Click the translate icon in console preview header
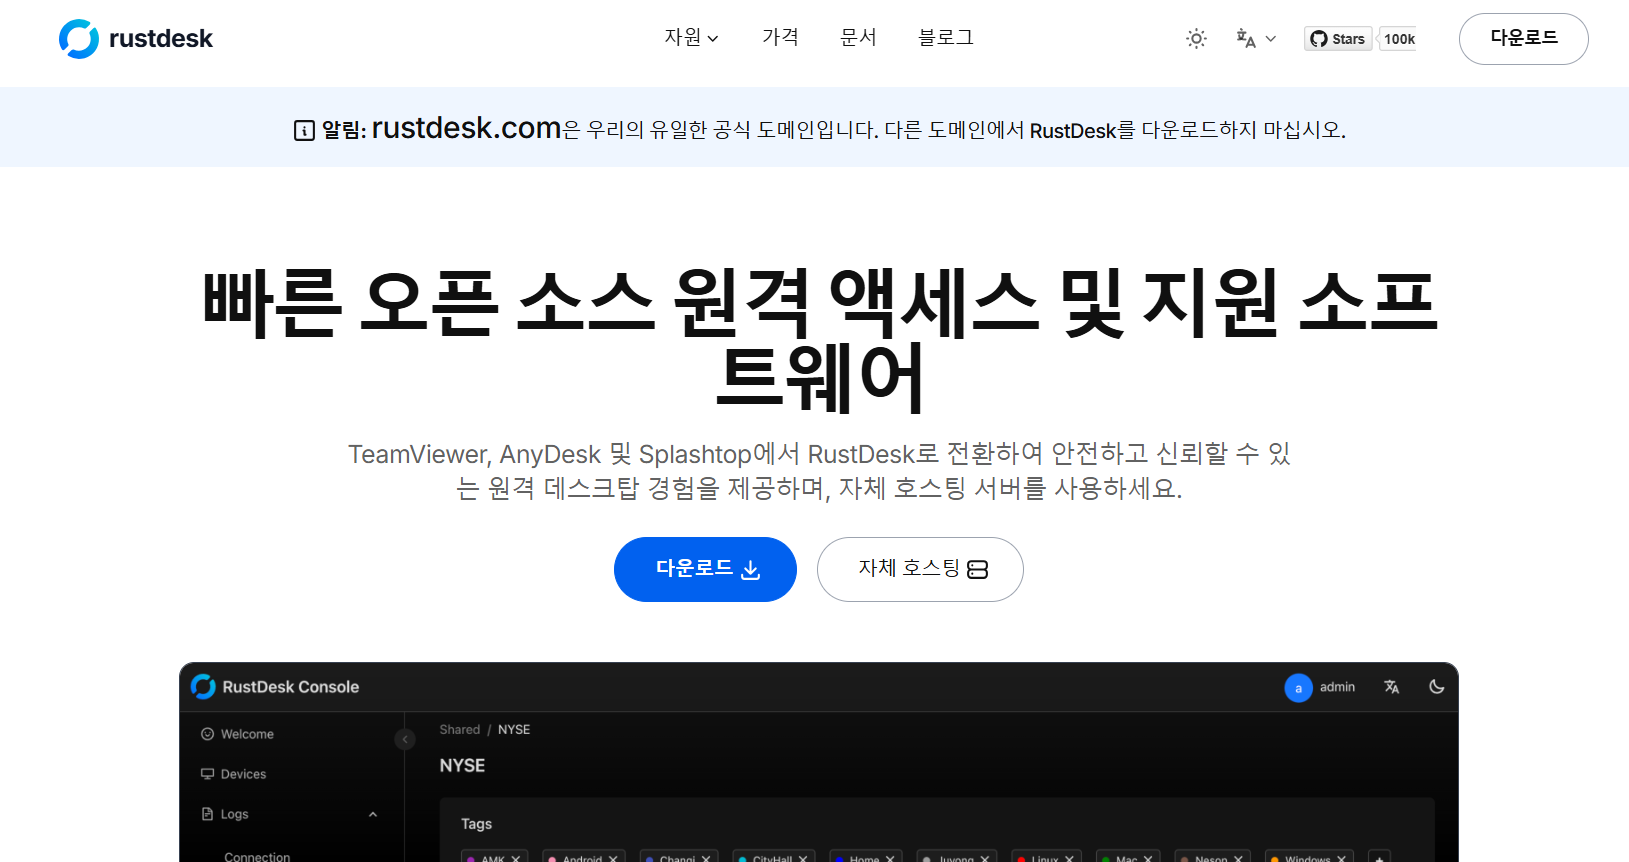Screen dimensions: 1629x862 click(x=1391, y=687)
